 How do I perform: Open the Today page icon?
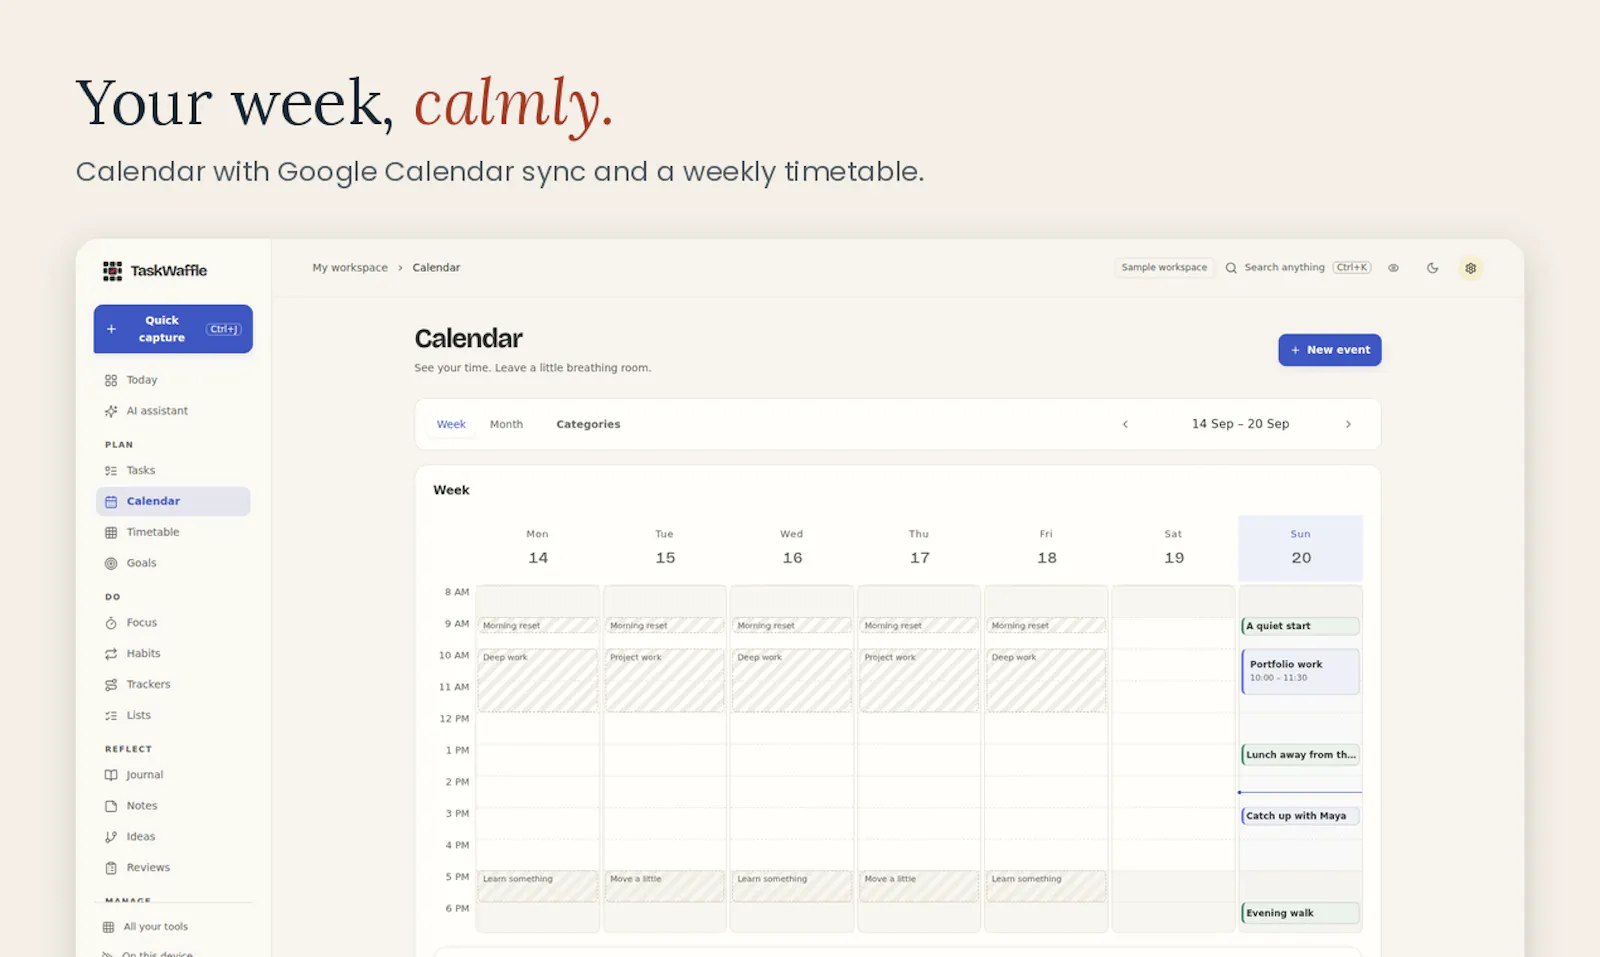tap(111, 380)
